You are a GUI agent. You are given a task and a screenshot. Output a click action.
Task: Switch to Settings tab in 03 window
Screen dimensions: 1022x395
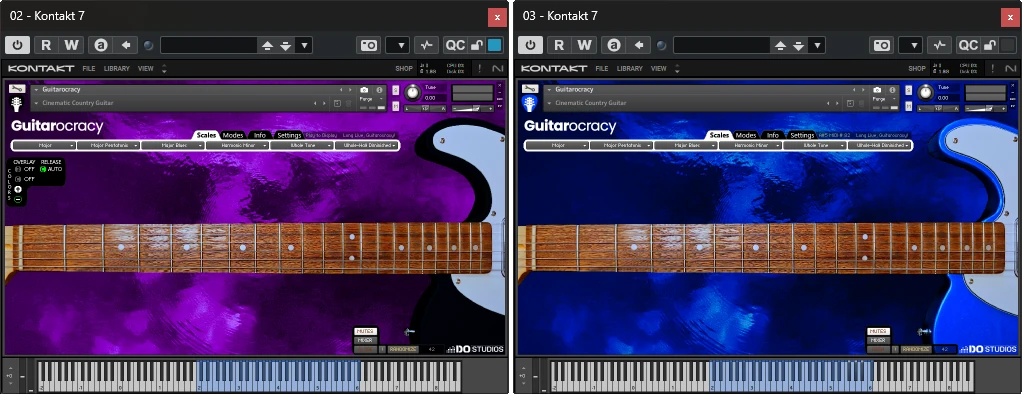pyautogui.click(x=802, y=135)
